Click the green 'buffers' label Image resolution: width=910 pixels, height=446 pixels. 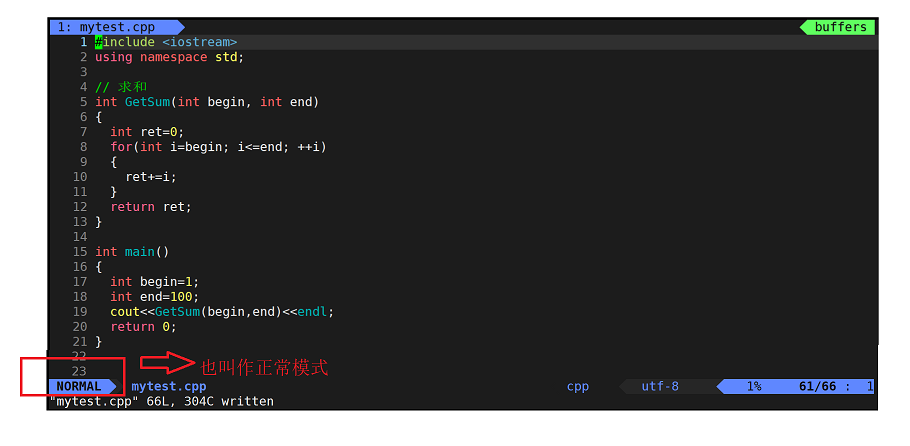tap(840, 27)
